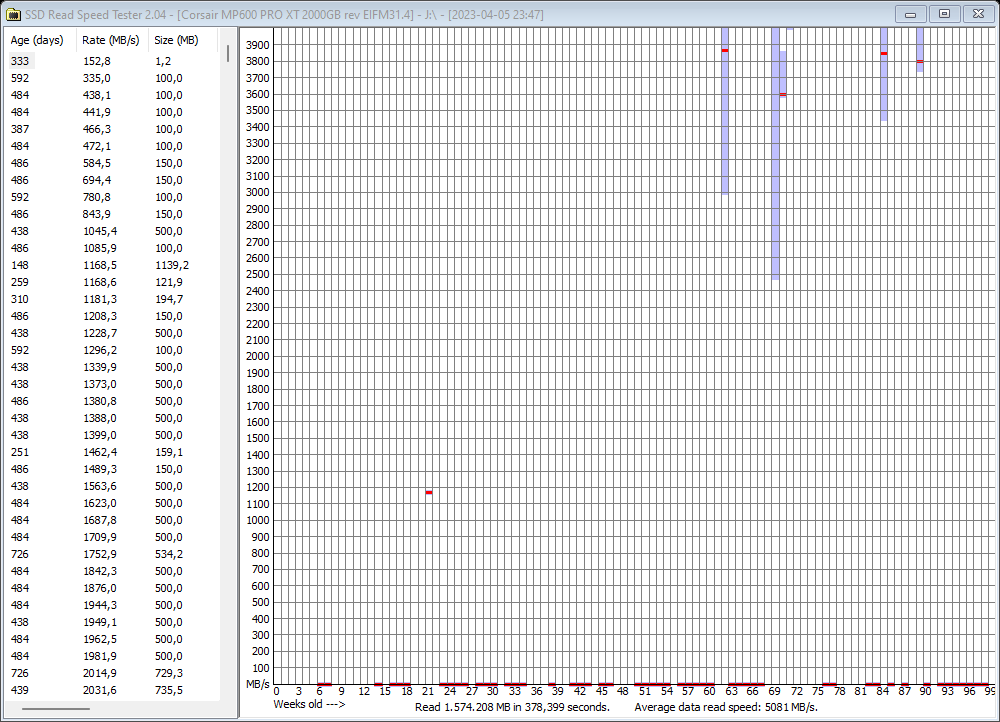Screen dimensions: 1000x722
Task: Click the SSD Read Speed Tester app icon
Action: 13,14
